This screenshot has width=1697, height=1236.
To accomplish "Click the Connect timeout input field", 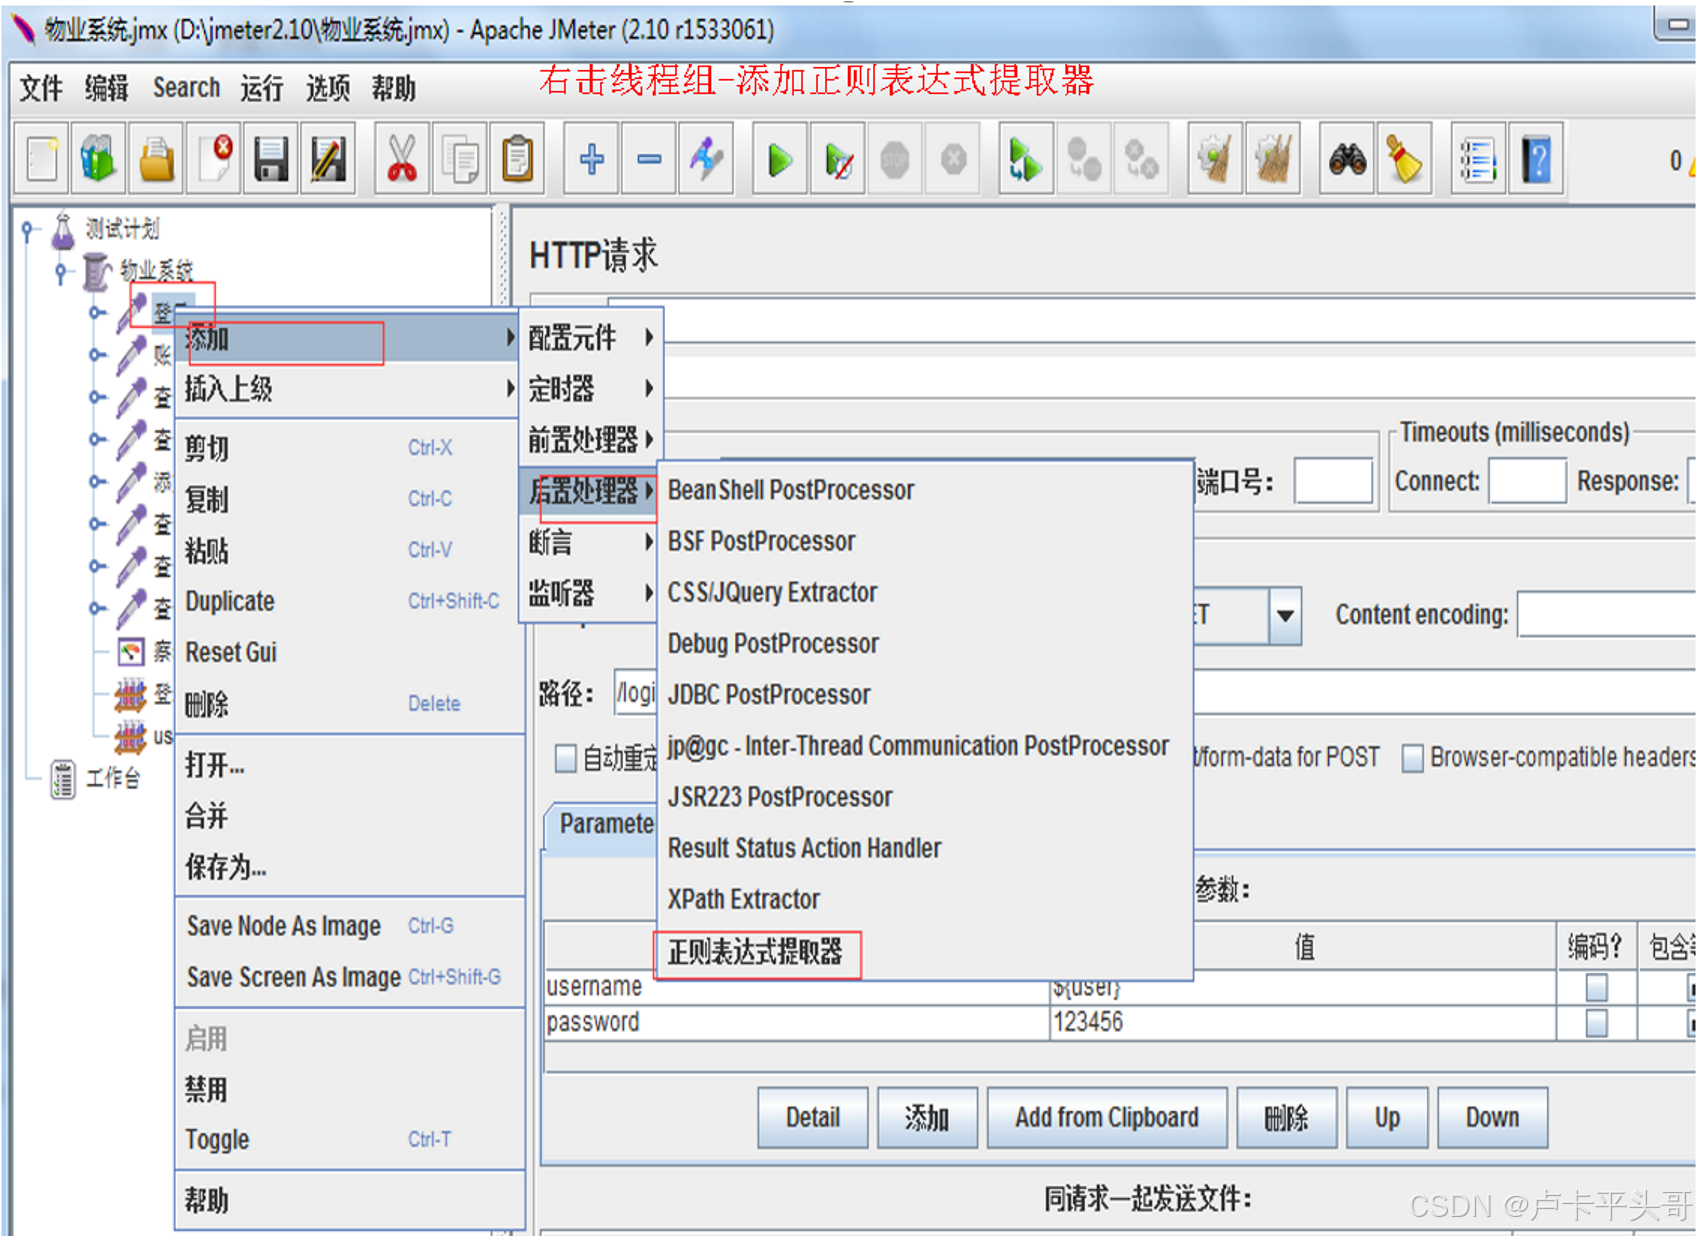I will pos(1526,481).
